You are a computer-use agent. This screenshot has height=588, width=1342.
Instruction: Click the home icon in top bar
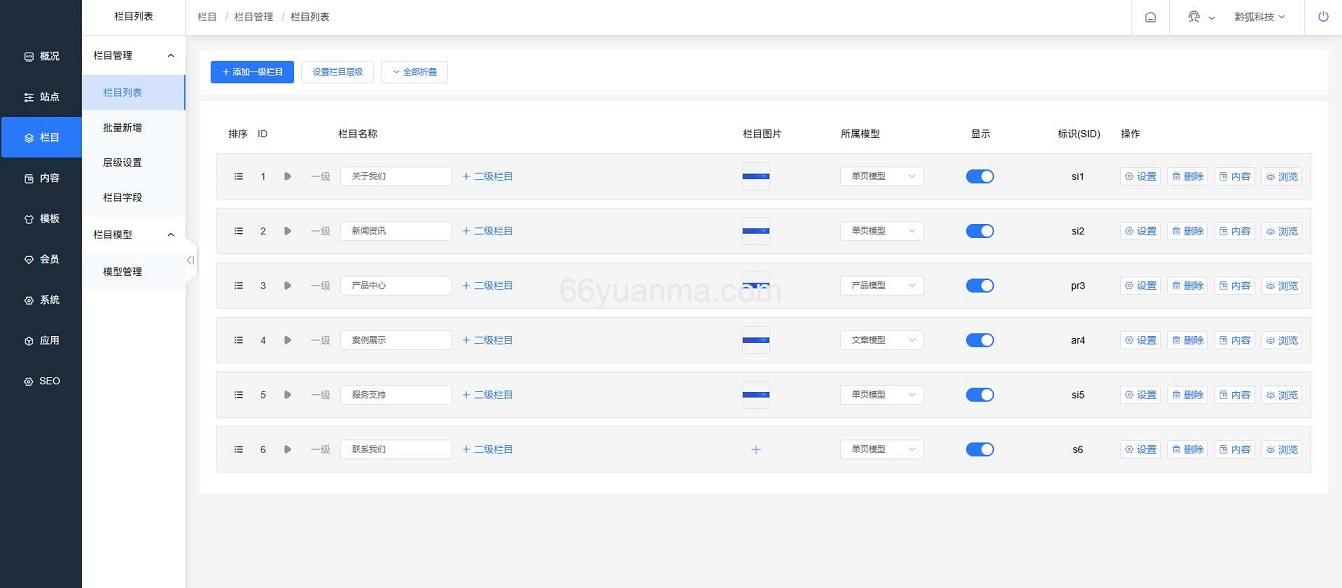coord(1150,17)
